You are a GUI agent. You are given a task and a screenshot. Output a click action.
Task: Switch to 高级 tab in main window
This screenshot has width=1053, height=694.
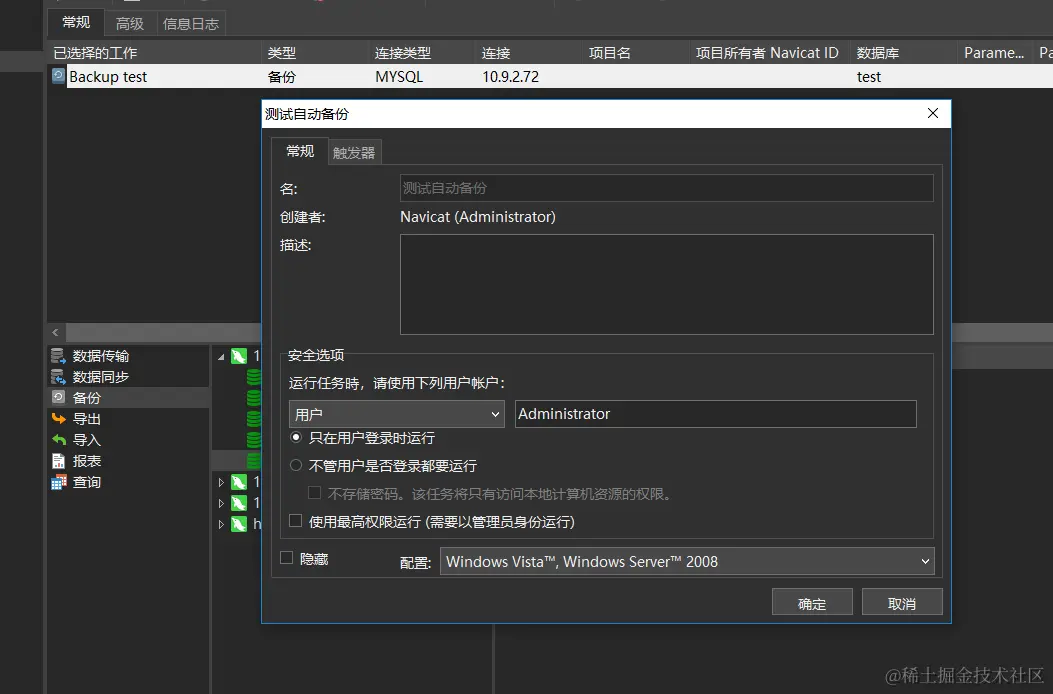click(x=130, y=24)
